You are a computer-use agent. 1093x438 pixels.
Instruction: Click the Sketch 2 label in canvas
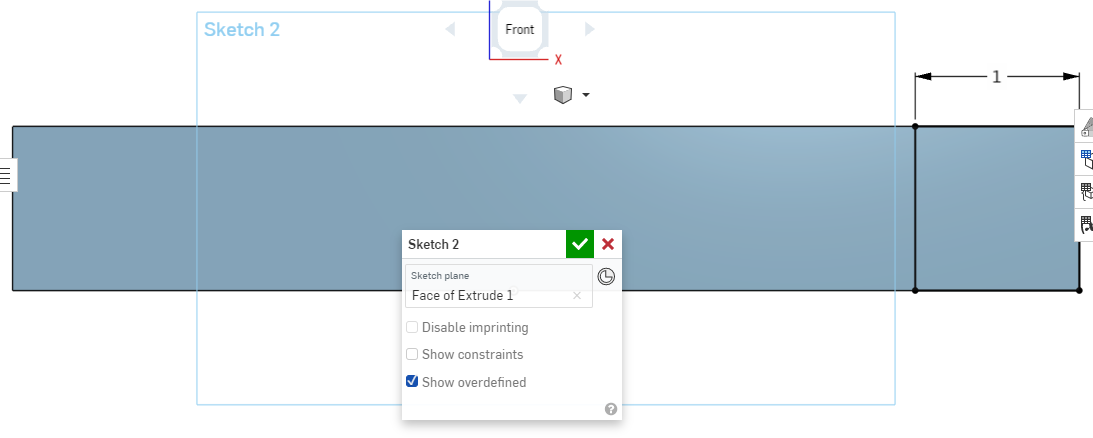[242, 30]
